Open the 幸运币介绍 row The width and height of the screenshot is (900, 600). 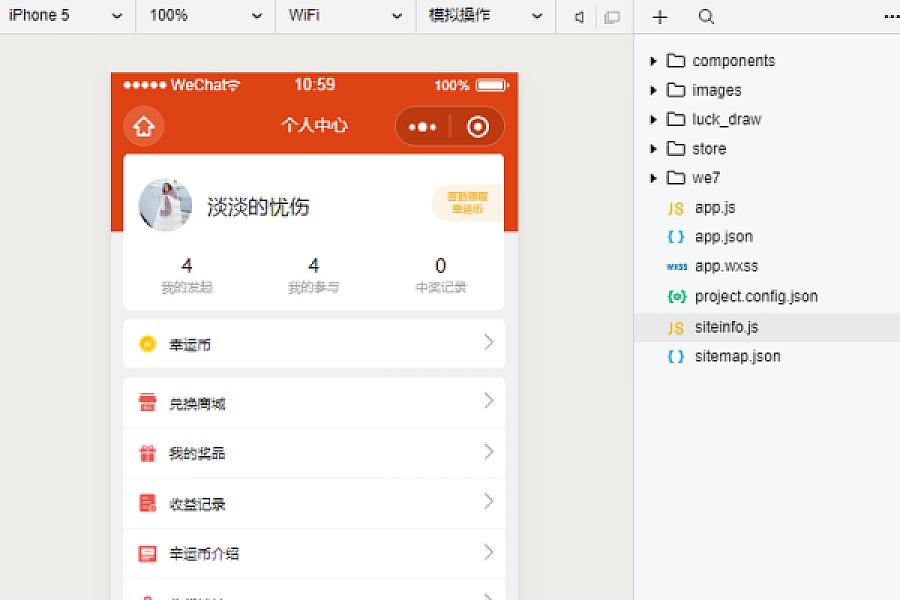coord(314,553)
